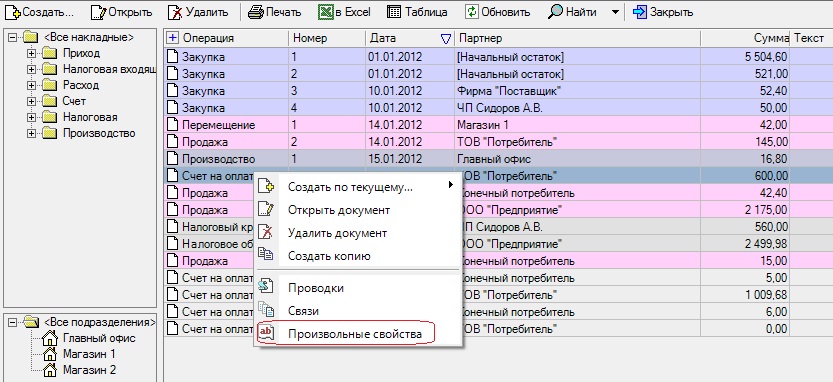Sort by the Дата column header
The height and width of the screenshot is (382, 833).
click(410, 38)
